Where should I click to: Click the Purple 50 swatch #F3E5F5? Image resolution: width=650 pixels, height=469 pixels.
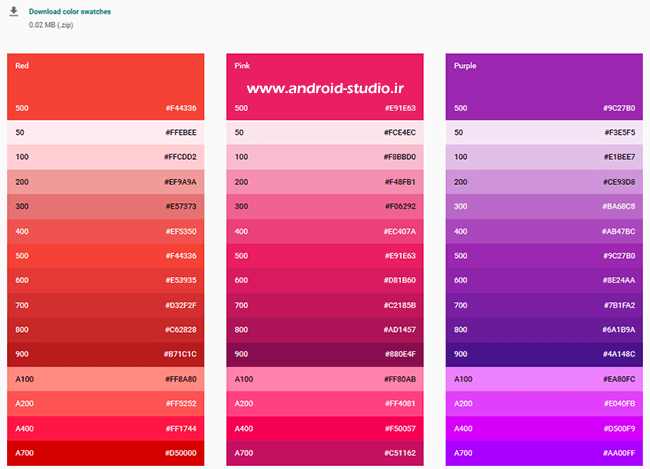tap(544, 132)
